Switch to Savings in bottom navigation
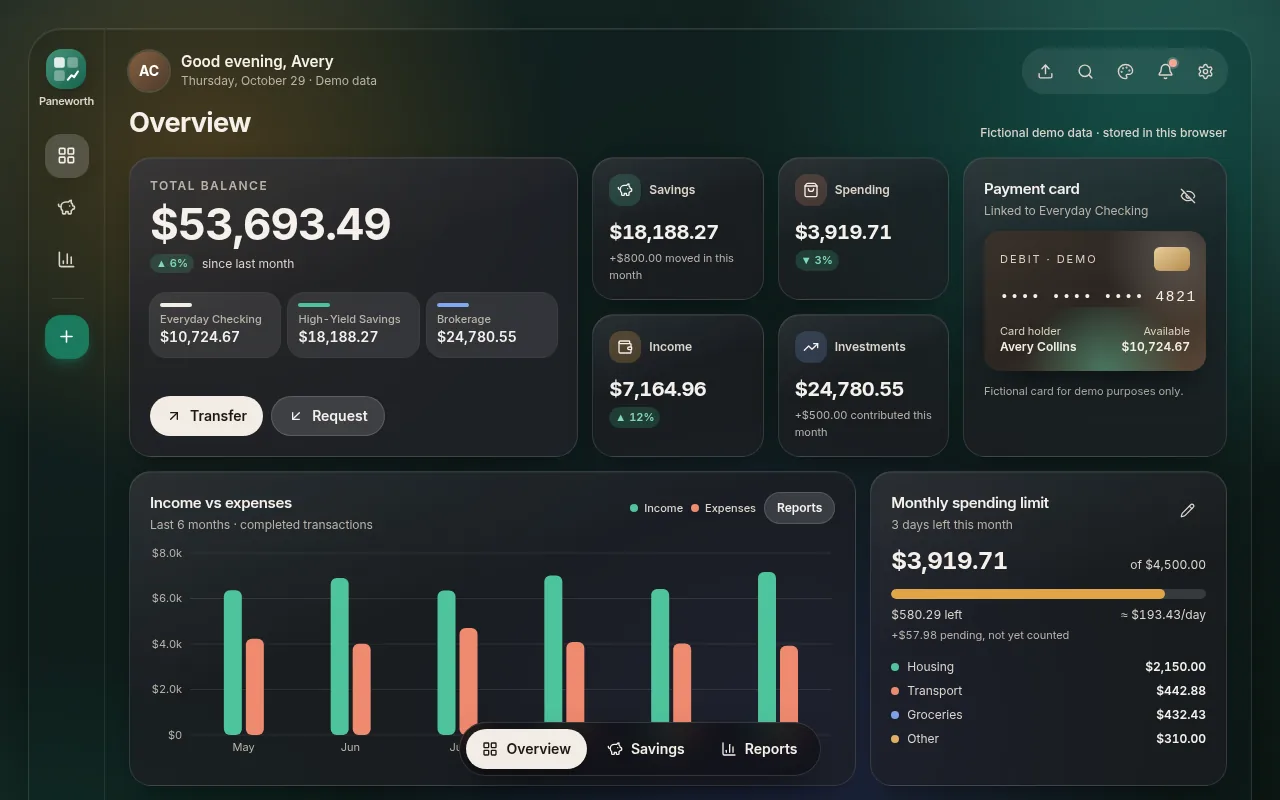 pos(646,749)
